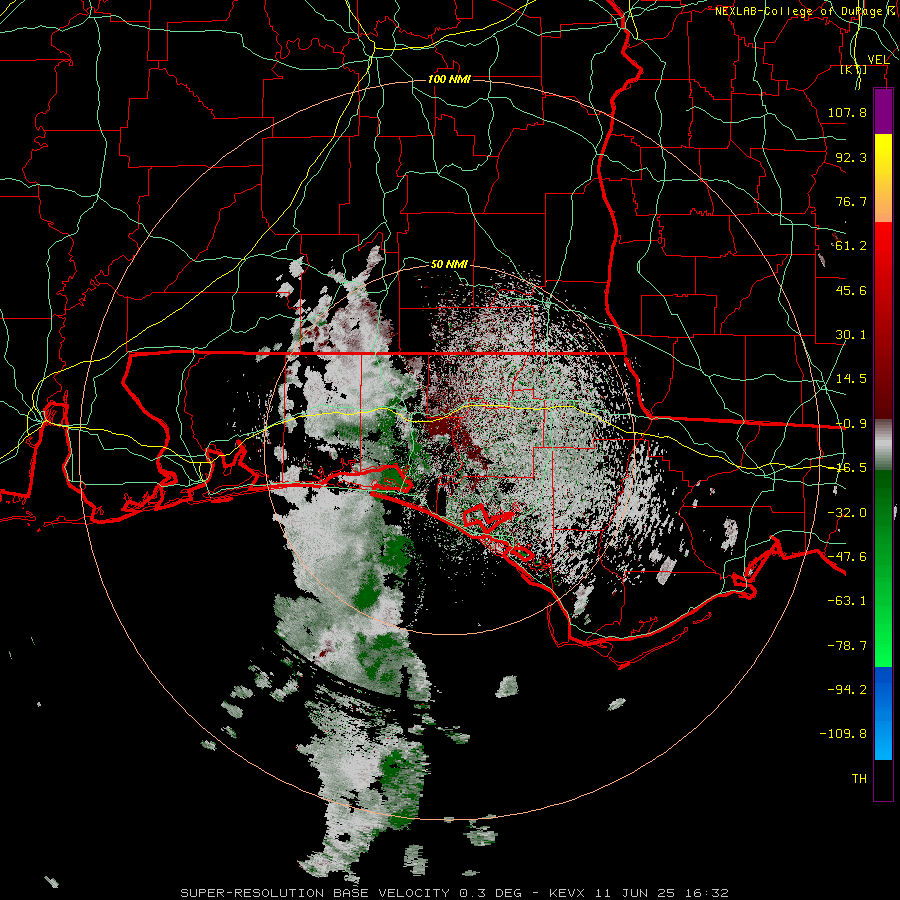Click the VEL legend title

click(878, 59)
